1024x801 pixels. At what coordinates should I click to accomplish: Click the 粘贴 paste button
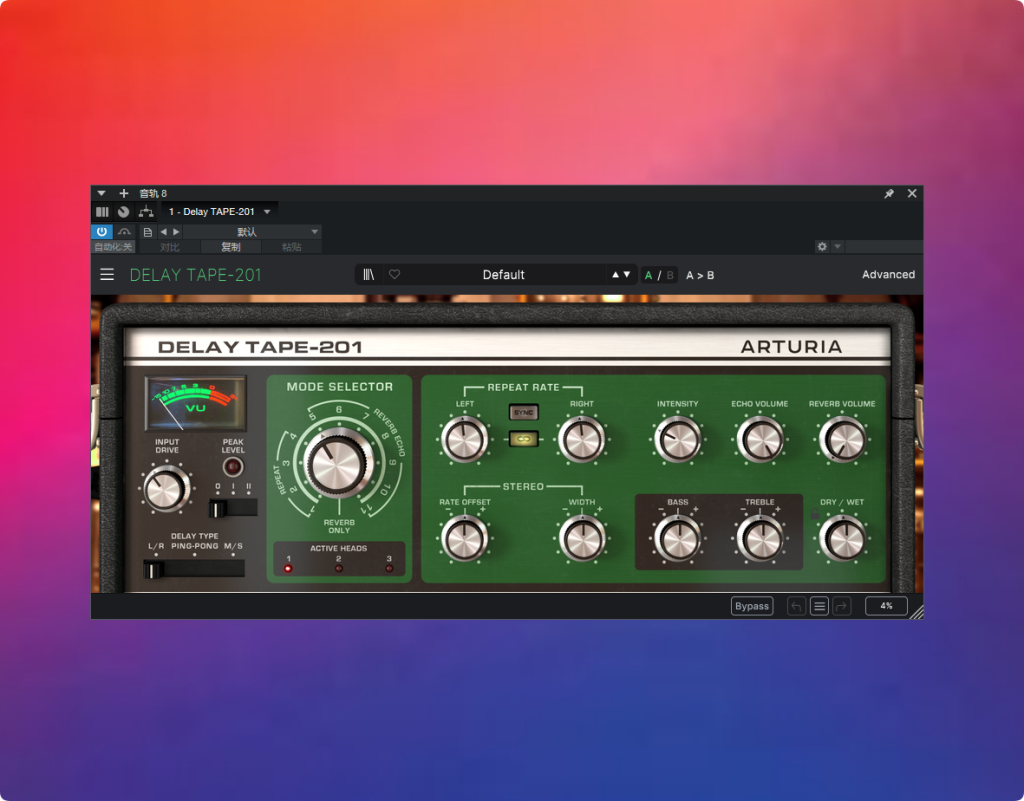coord(291,247)
